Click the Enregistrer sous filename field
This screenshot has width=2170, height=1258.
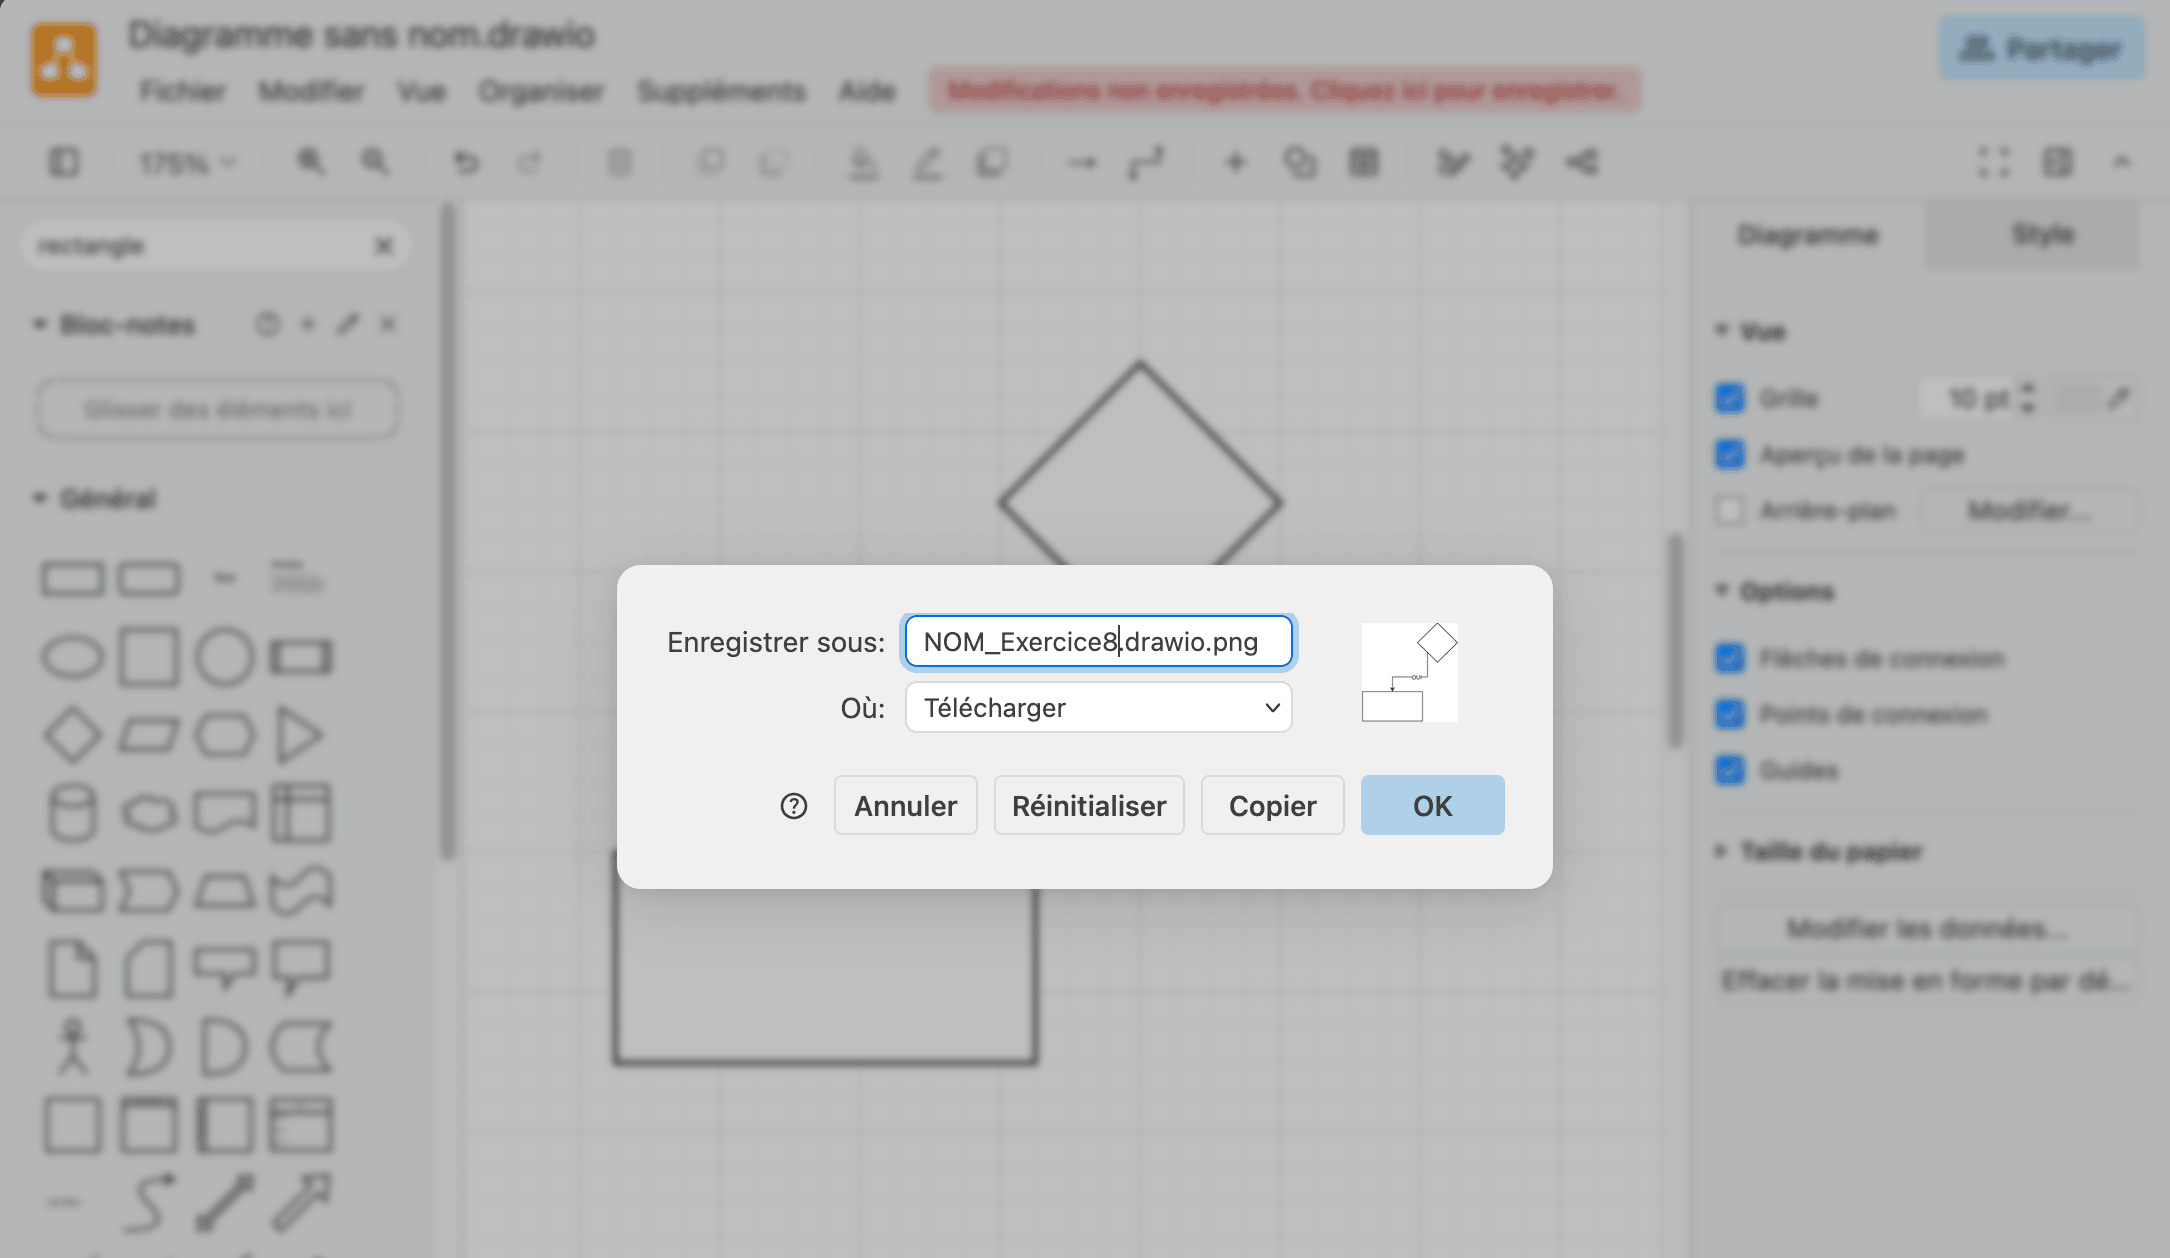pyautogui.click(x=1098, y=642)
